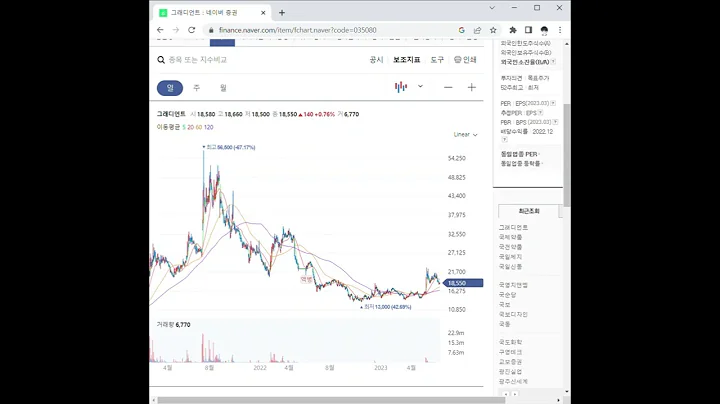Click the help icon next to 외국인소진율
The width and height of the screenshot is (720, 404).
pyautogui.click(x=553, y=62)
